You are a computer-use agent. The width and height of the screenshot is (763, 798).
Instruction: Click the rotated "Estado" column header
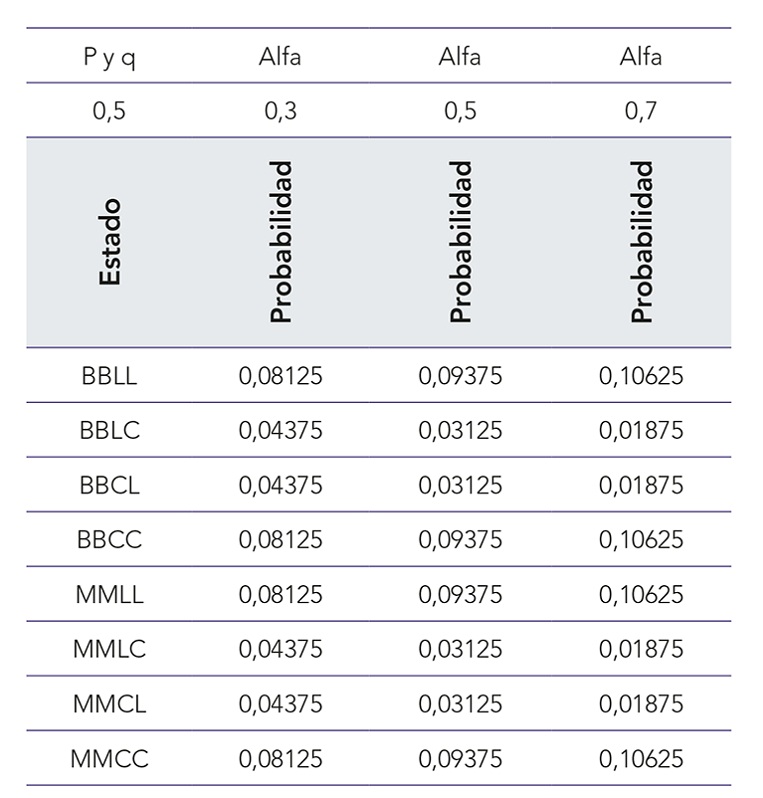109,242
